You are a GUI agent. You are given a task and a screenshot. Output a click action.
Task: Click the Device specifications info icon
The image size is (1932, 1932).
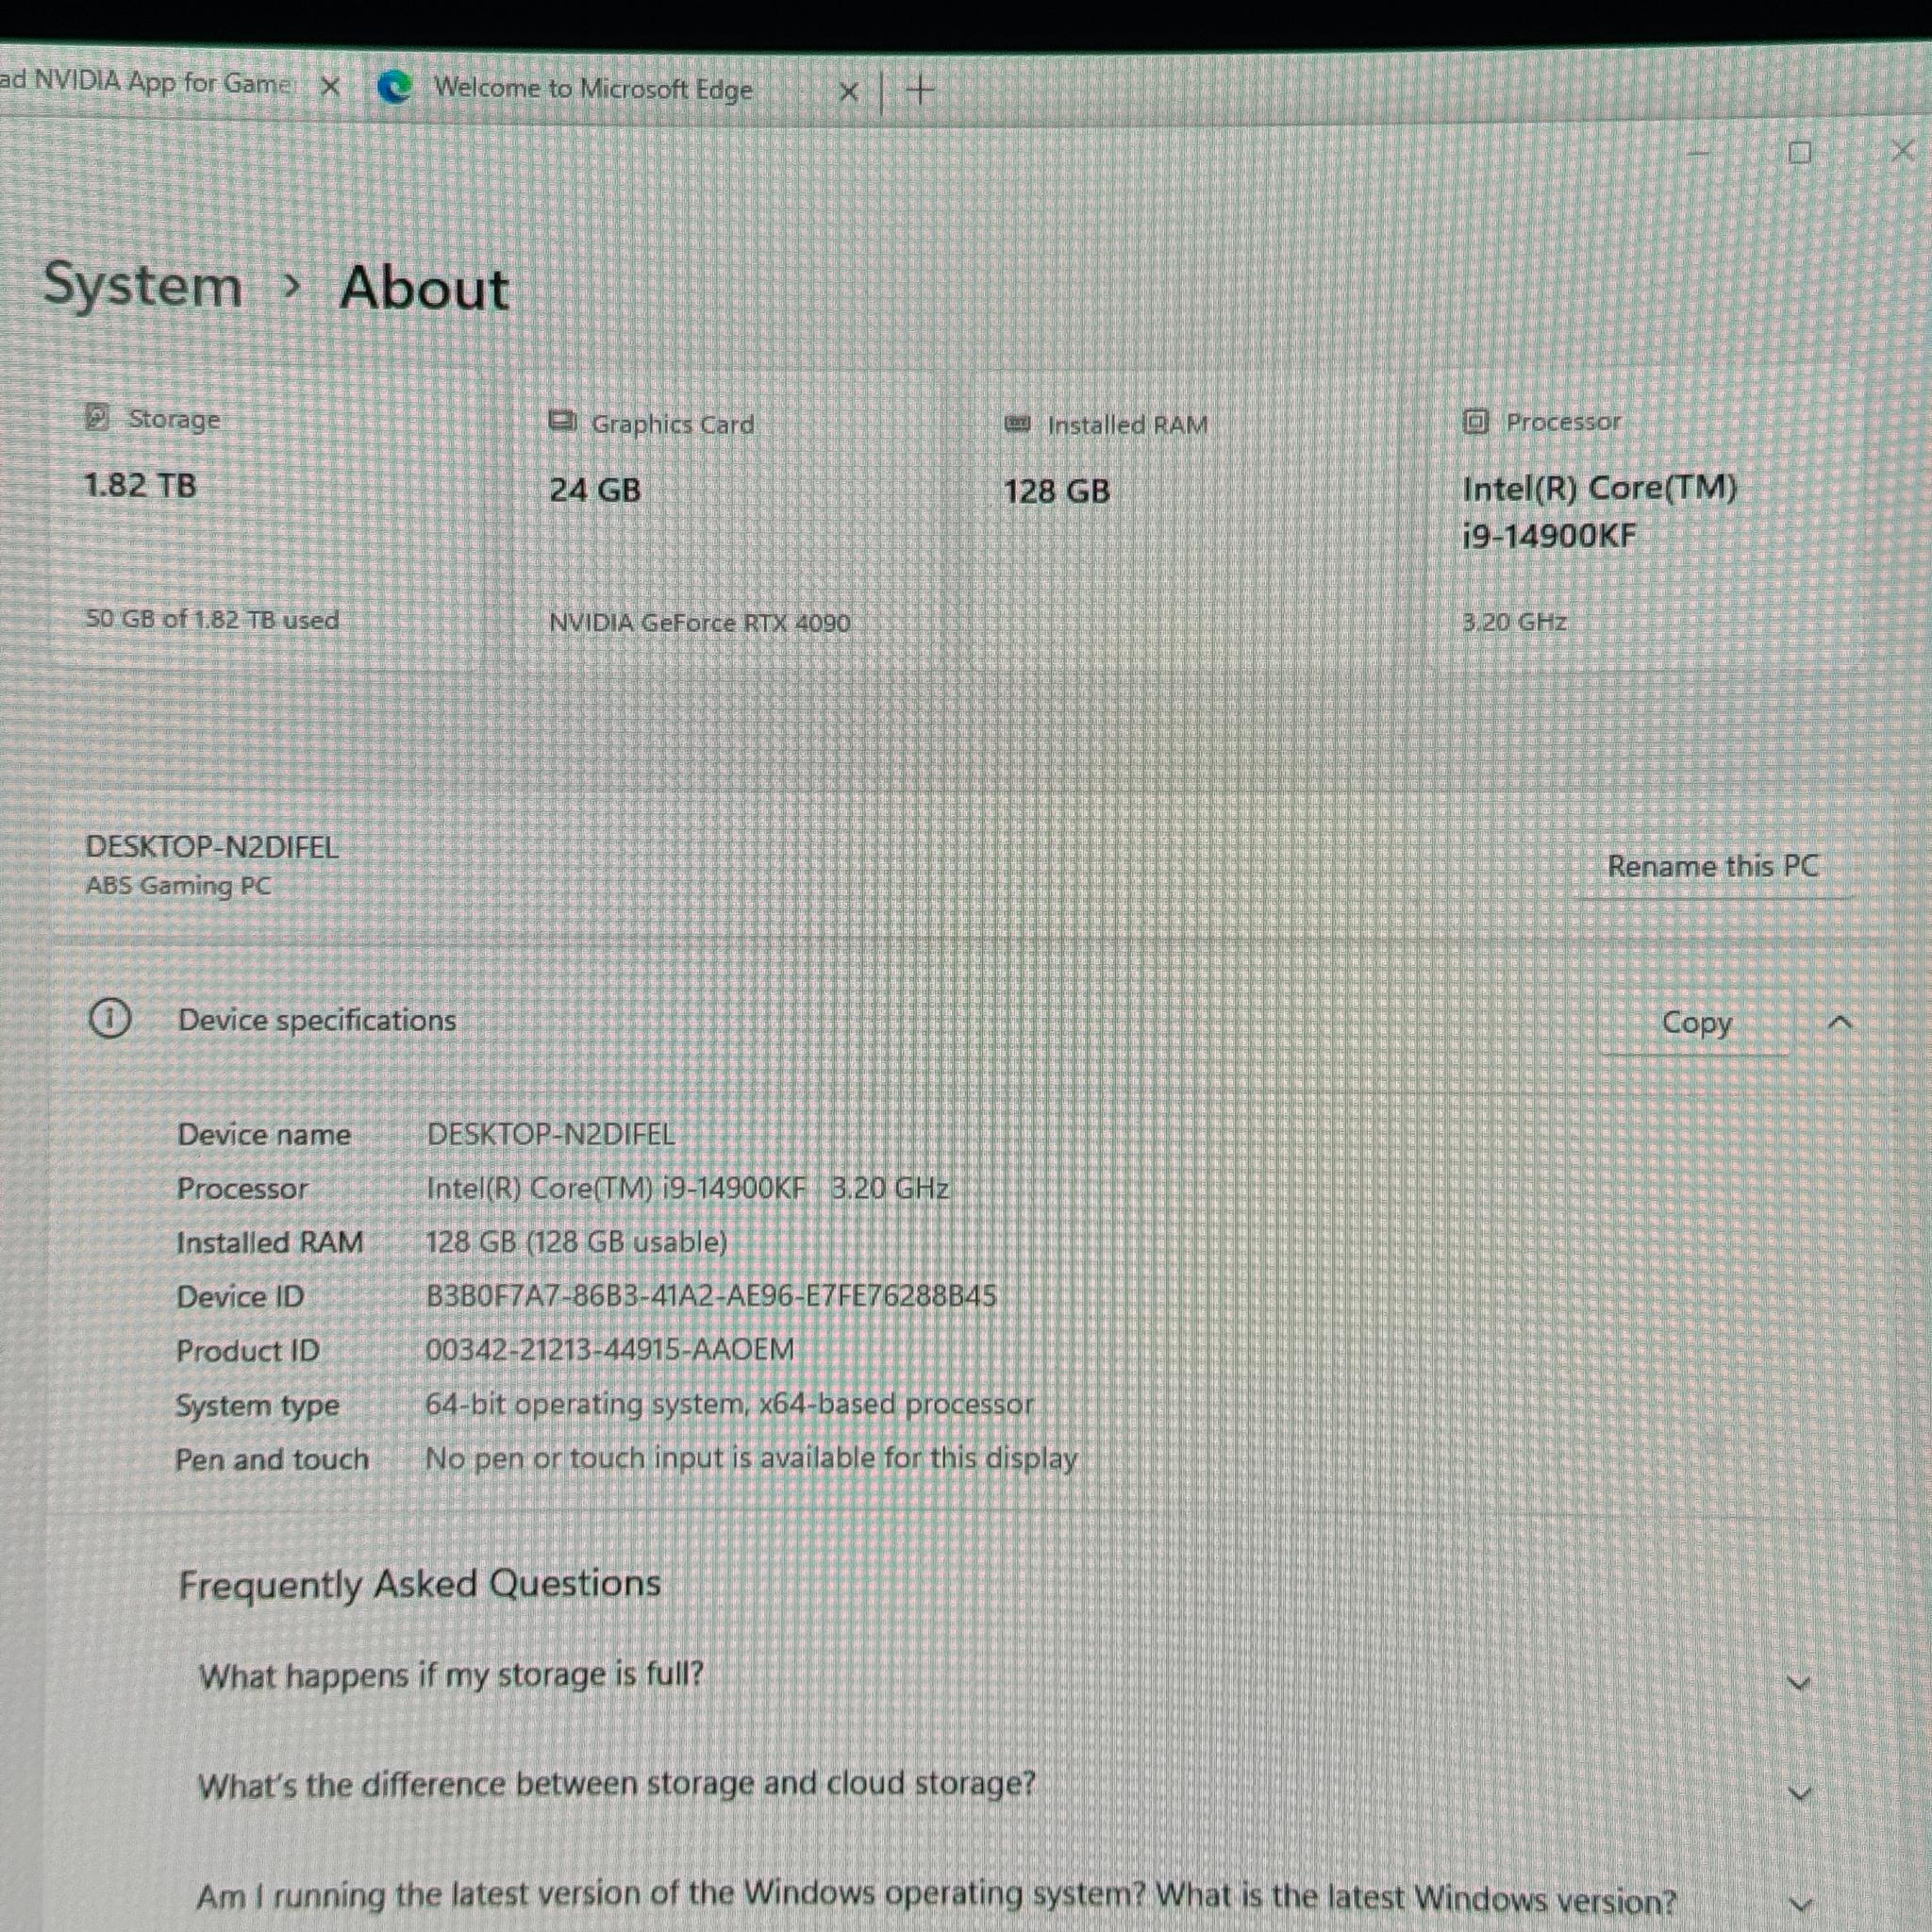point(110,1019)
